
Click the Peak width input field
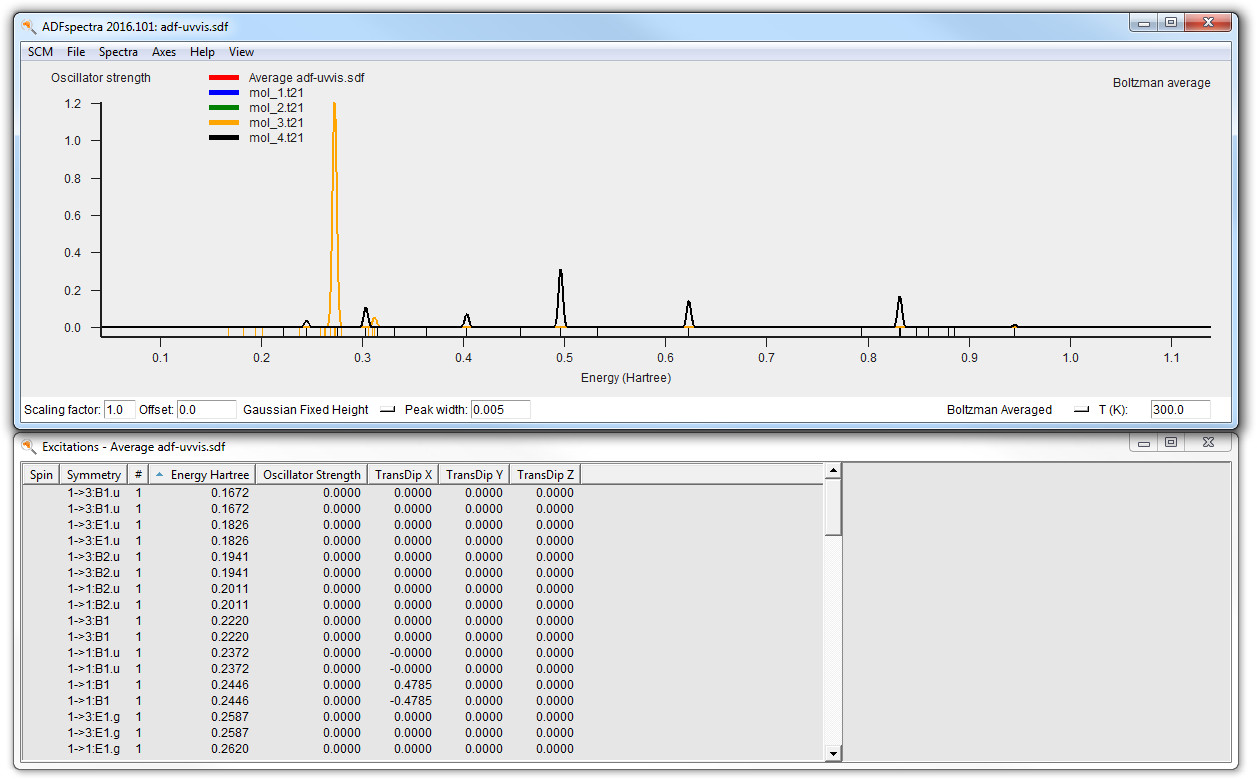click(500, 410)
